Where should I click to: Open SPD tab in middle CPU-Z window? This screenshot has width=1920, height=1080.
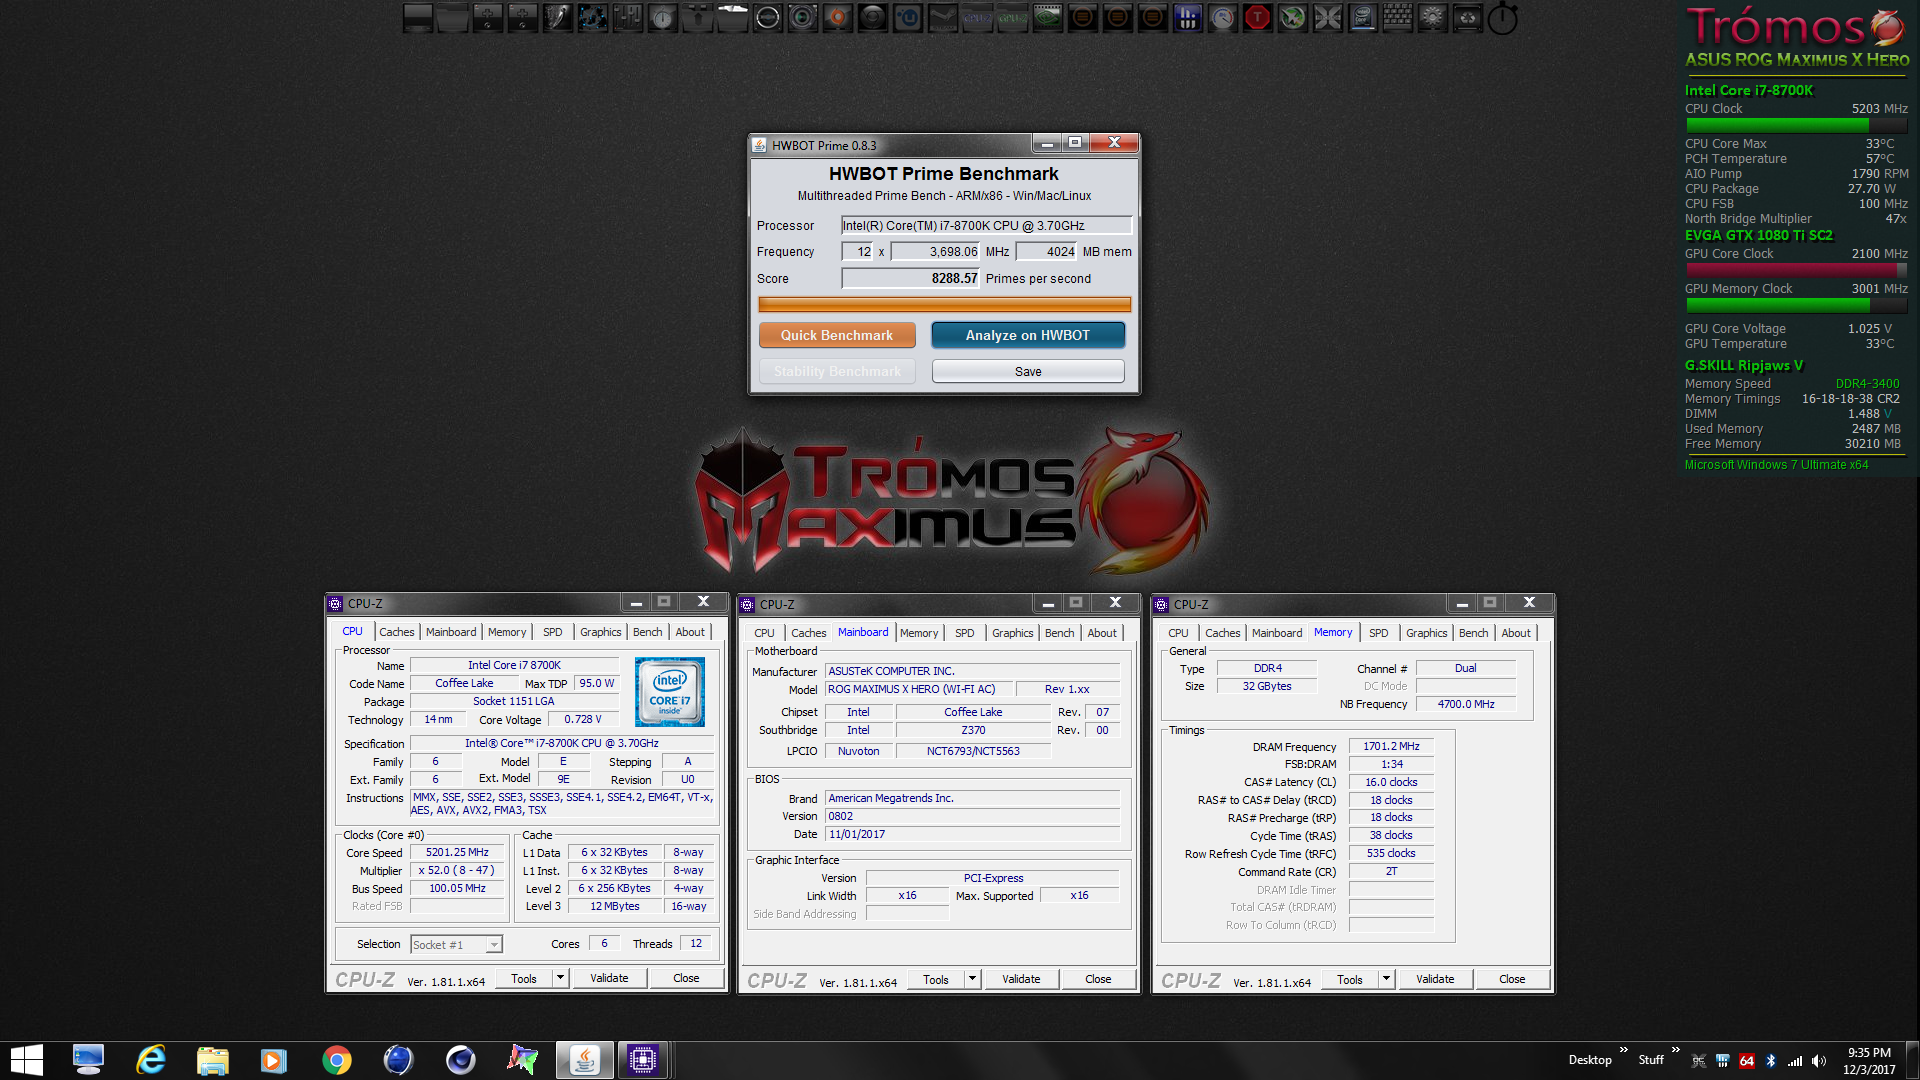[x=964, y=633]
